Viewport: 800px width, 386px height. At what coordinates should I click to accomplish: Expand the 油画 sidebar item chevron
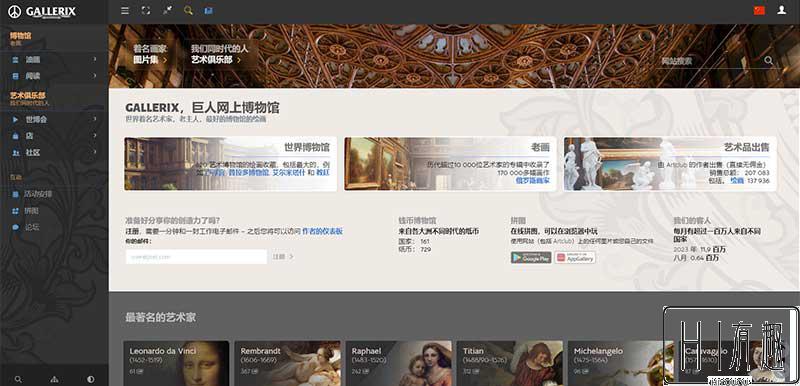coord(94,60)
